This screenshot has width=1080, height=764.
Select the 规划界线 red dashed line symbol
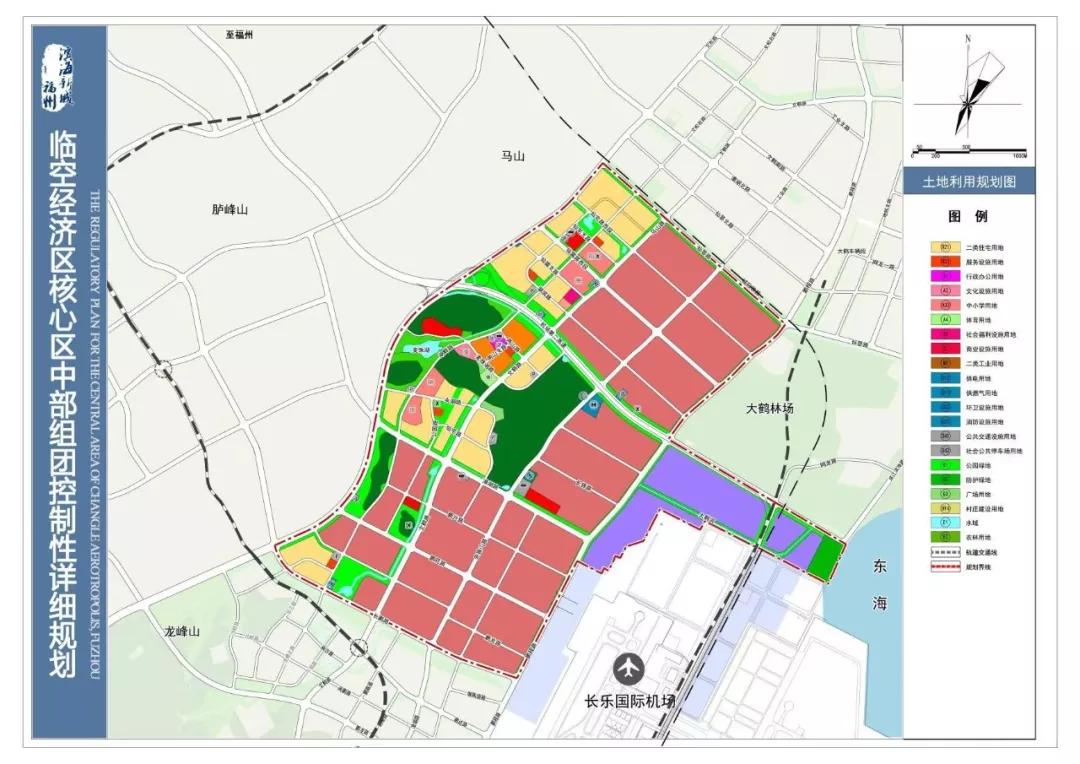[x=945, y=567]
